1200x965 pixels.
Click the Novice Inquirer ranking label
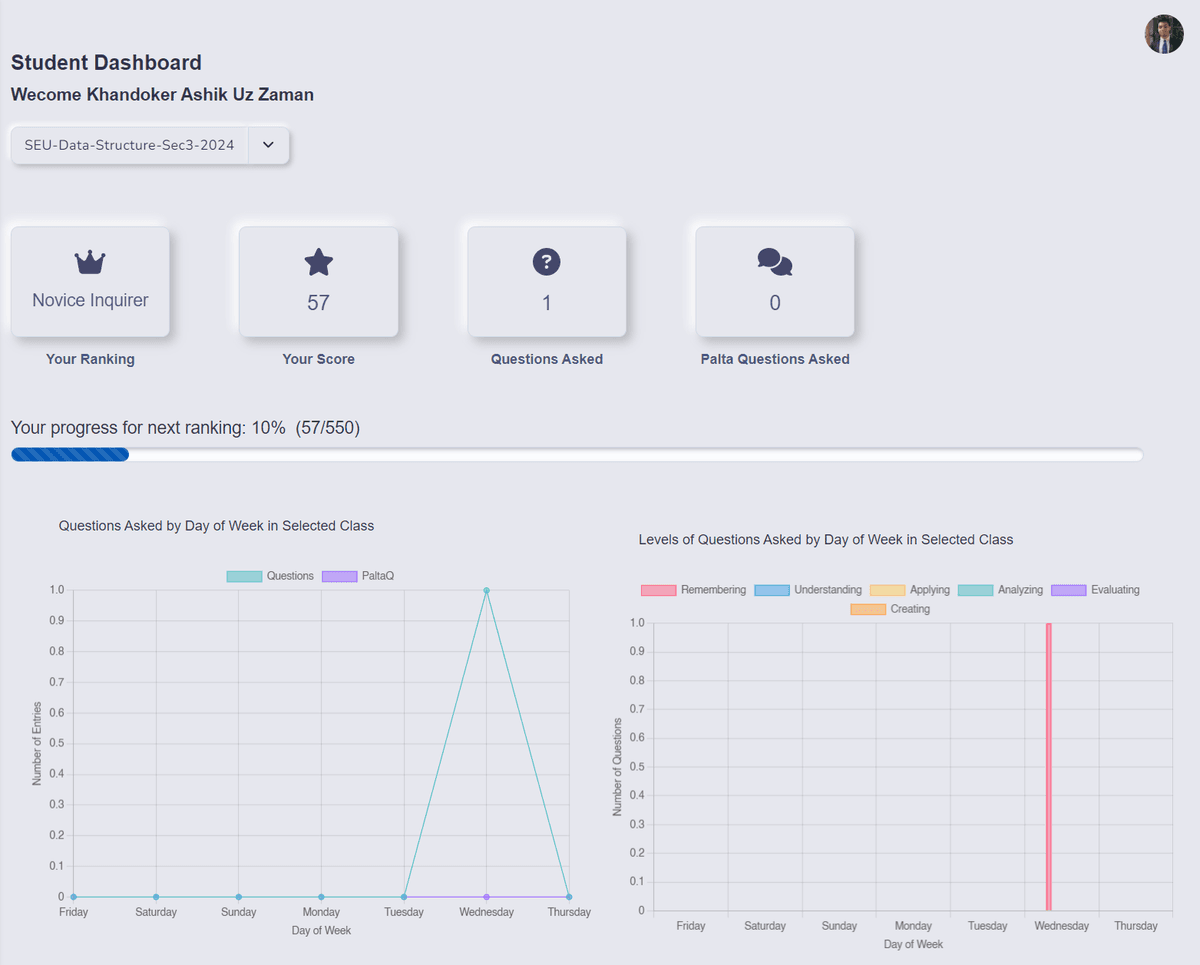click(x=90, y=301)
